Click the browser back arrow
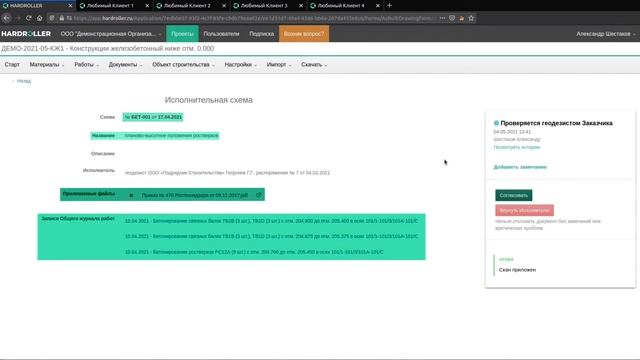This screenshot has height=360, width=640. [7, 18]
